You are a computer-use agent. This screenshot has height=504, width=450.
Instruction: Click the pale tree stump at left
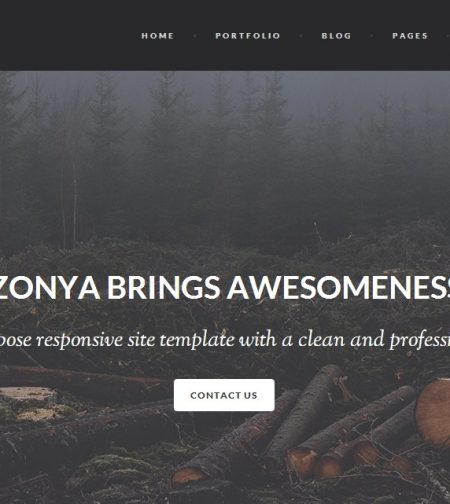29,404
